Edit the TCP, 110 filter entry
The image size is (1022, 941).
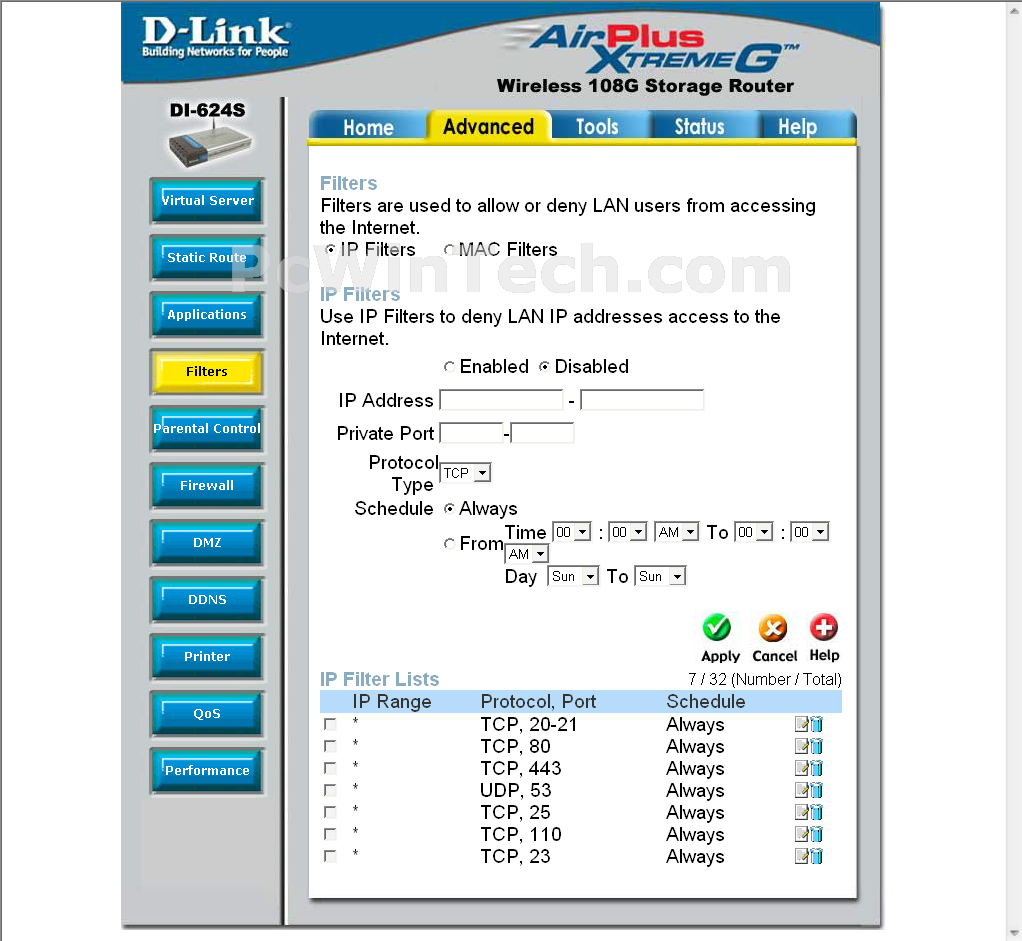pyautogui.click(x=802, y=835)
